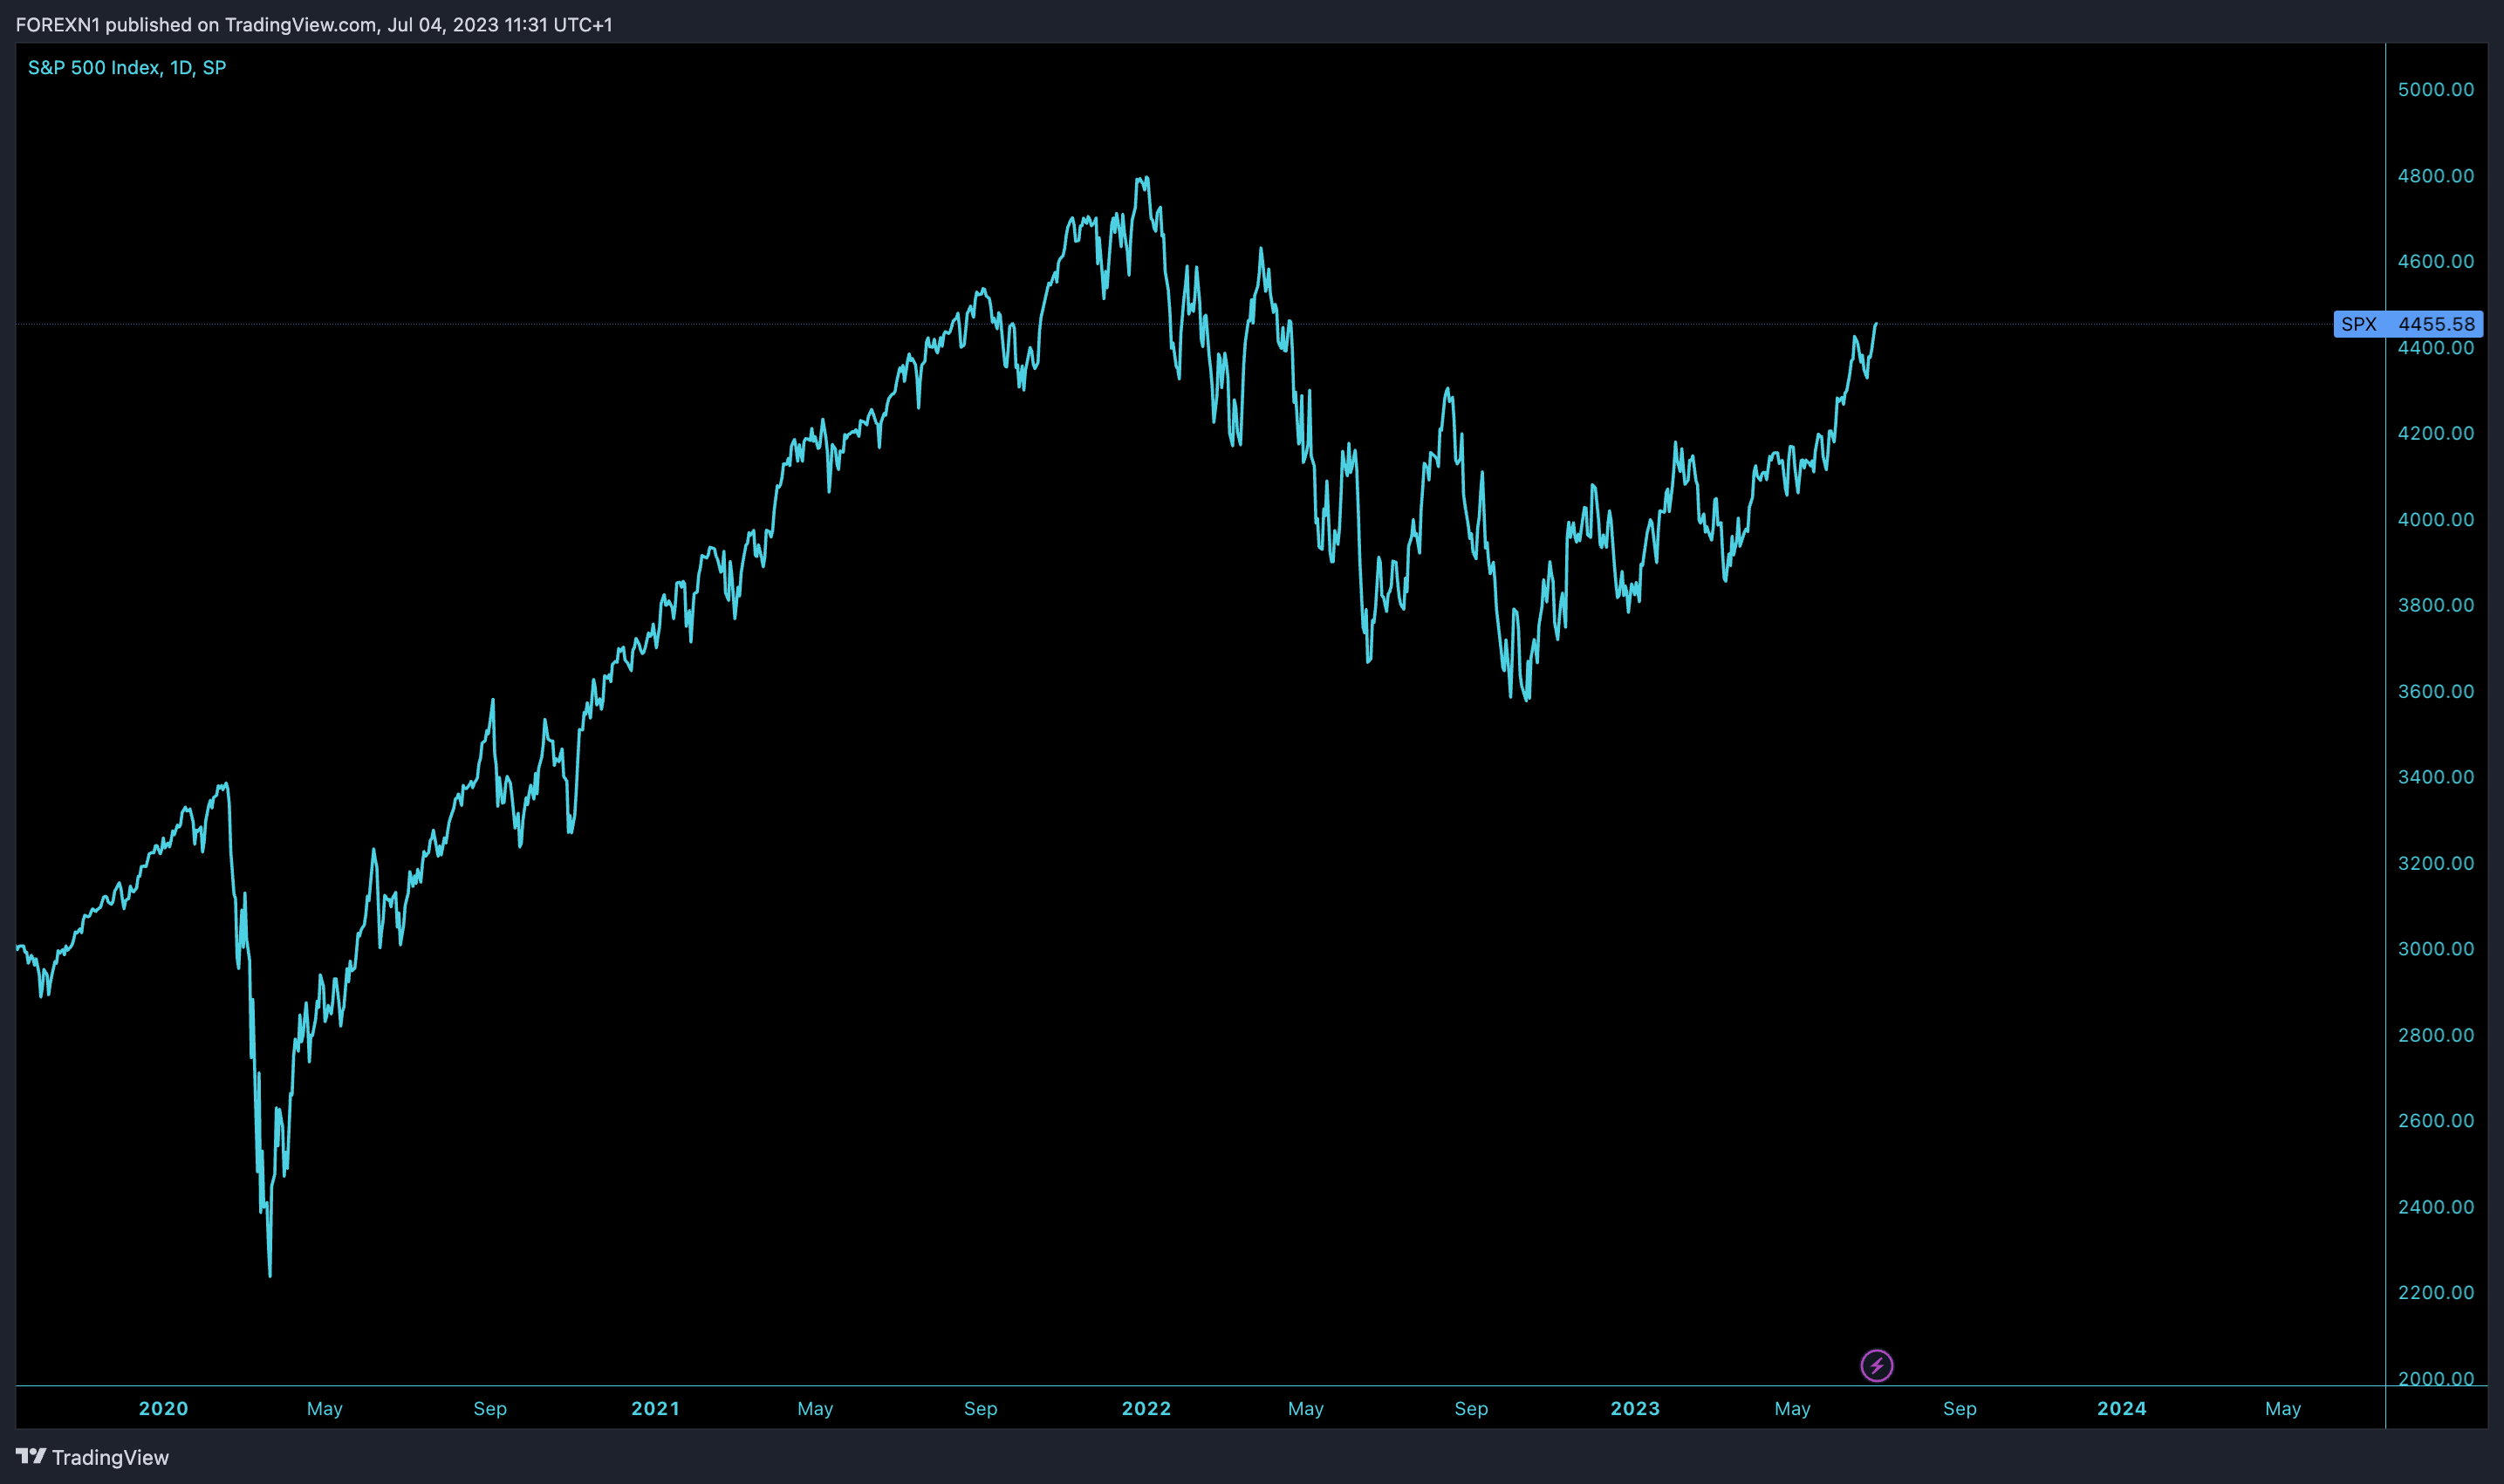Viewport: 2504px width, 1484px height.
Task: Click the 2021 year label on time axis
Action: coord(655,1408)
